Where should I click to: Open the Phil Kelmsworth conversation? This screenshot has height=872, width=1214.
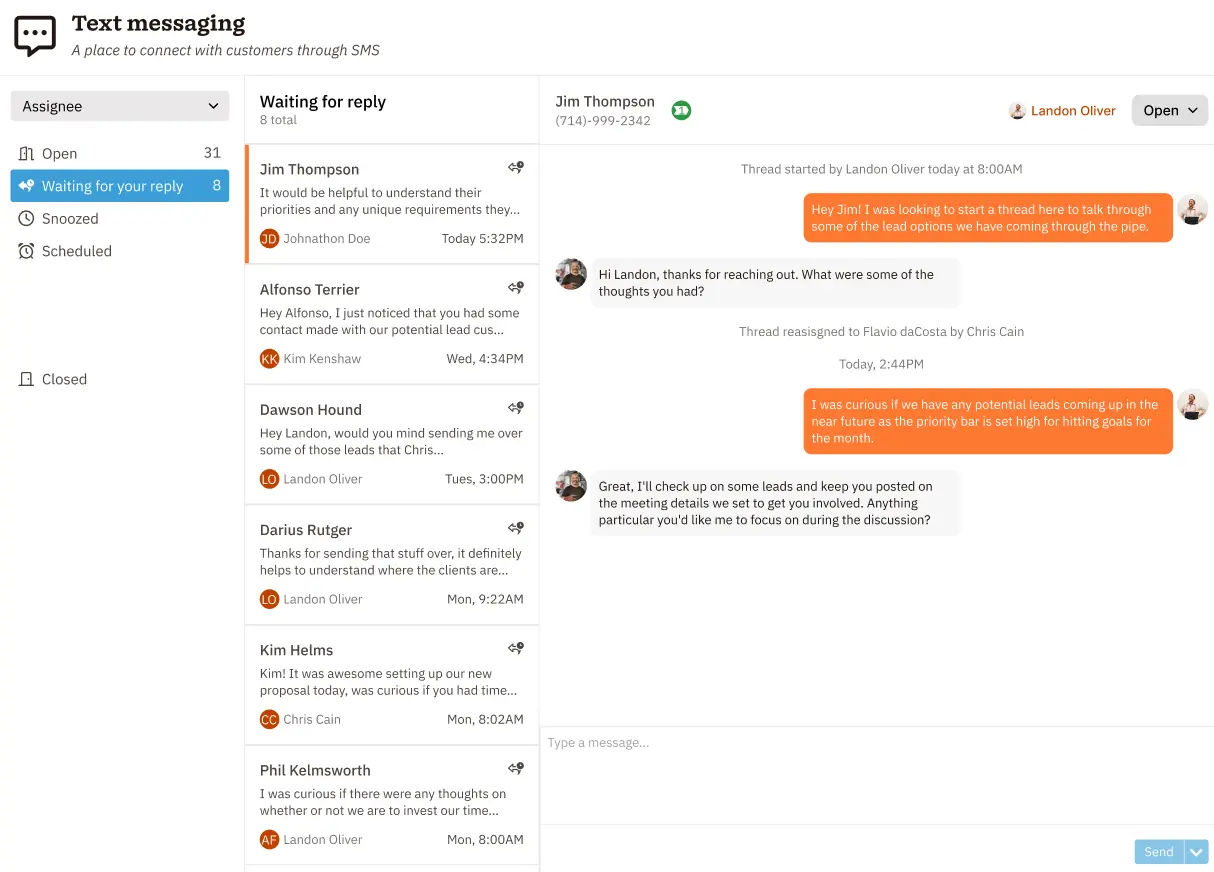[x=391, y=800]
